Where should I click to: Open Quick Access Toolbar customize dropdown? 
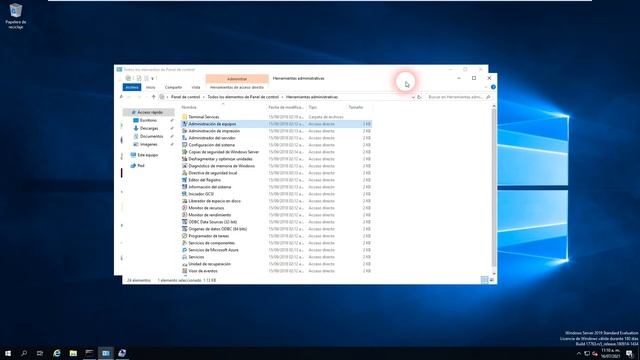pyautogui.click(x=153, y=78)
